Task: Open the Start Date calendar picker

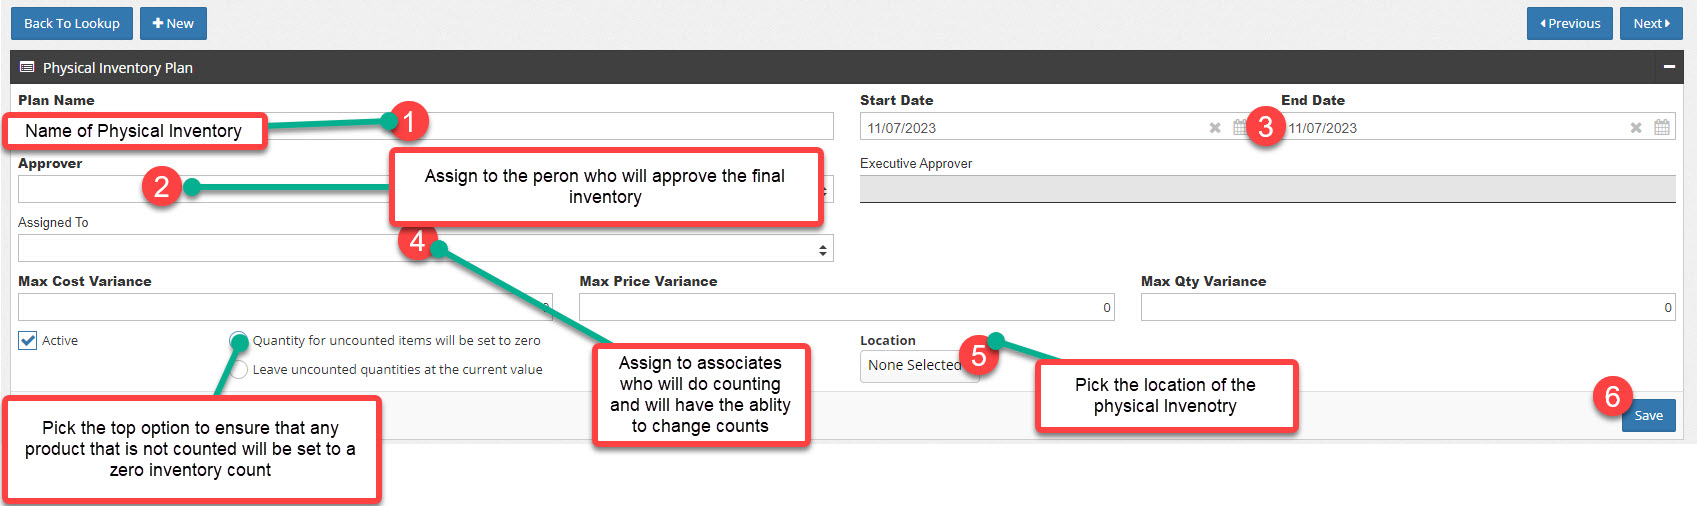Action: point(1240,127)
